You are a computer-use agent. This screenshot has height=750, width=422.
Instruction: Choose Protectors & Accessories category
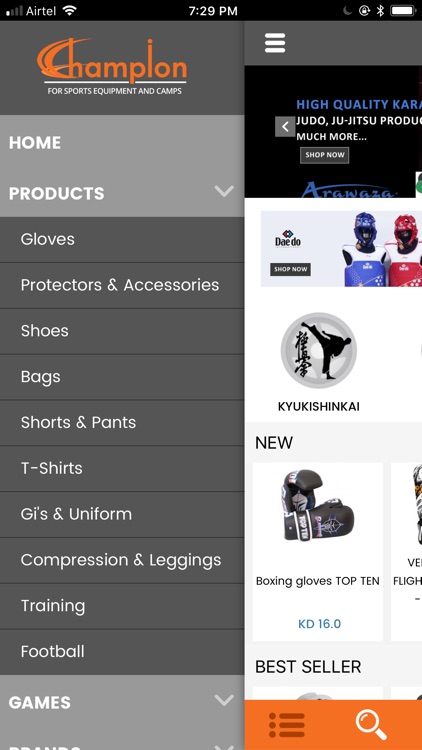(x=122, y=285)
